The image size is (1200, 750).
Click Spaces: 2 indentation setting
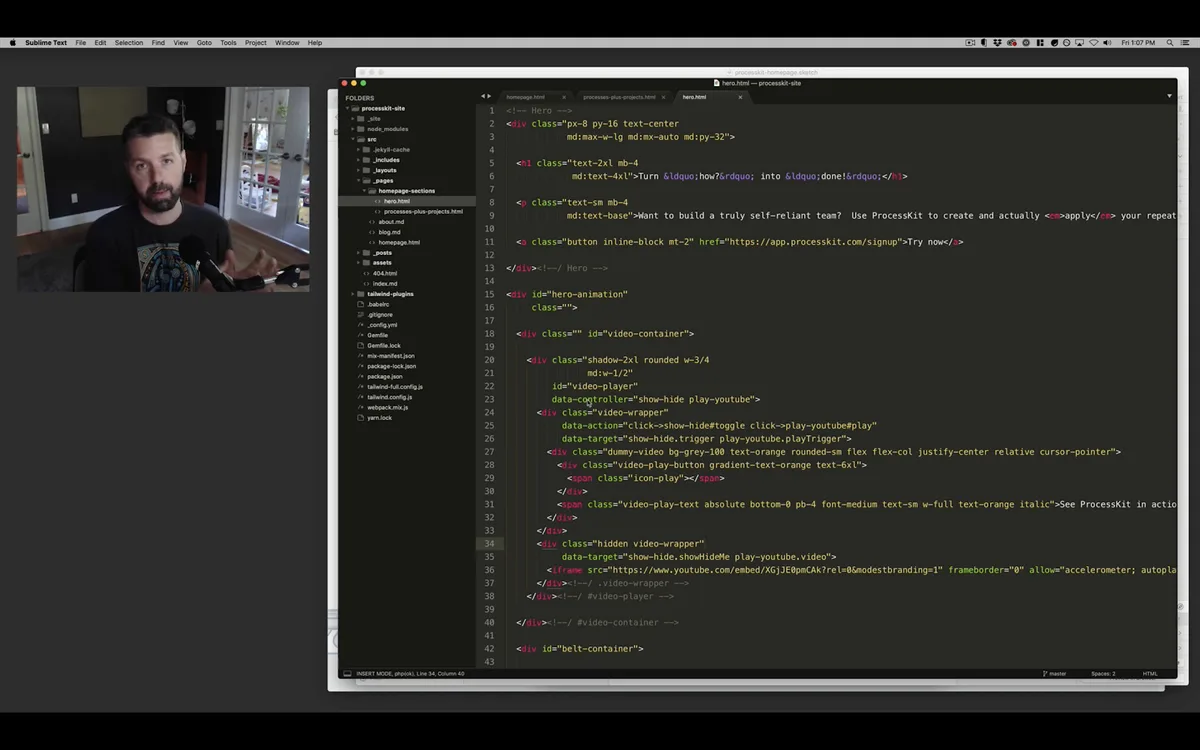(1103, 674)
